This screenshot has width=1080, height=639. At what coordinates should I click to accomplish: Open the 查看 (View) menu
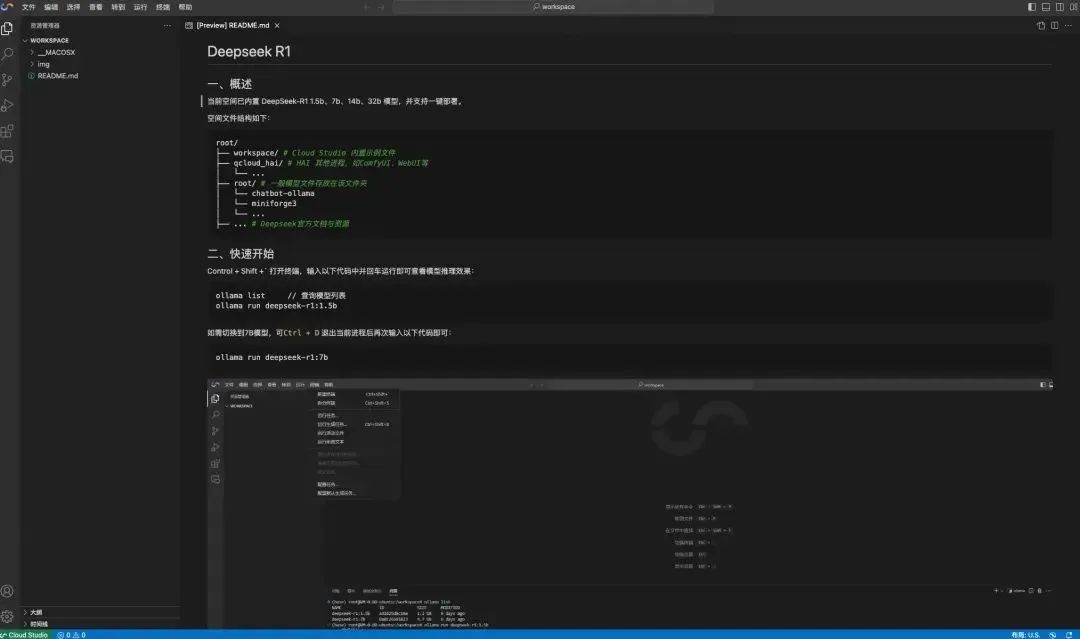tap(96, 7)
